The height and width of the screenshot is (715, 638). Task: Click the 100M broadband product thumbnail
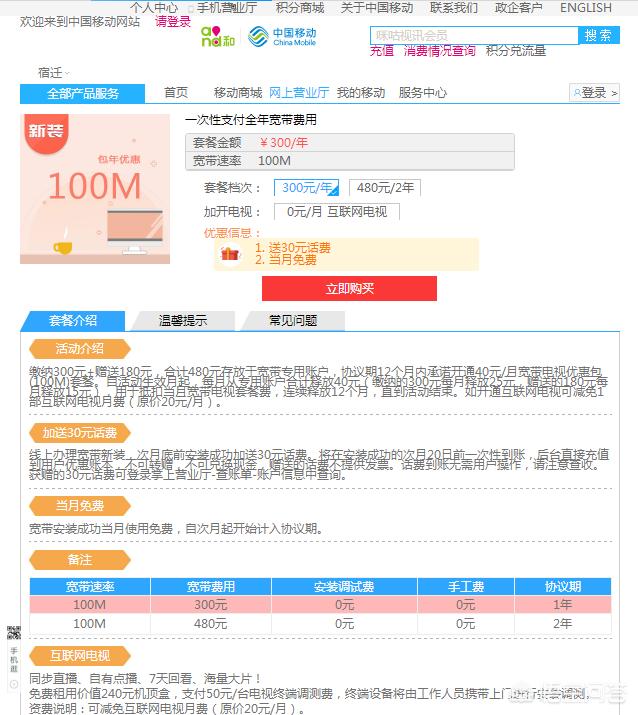pos(95,189)
